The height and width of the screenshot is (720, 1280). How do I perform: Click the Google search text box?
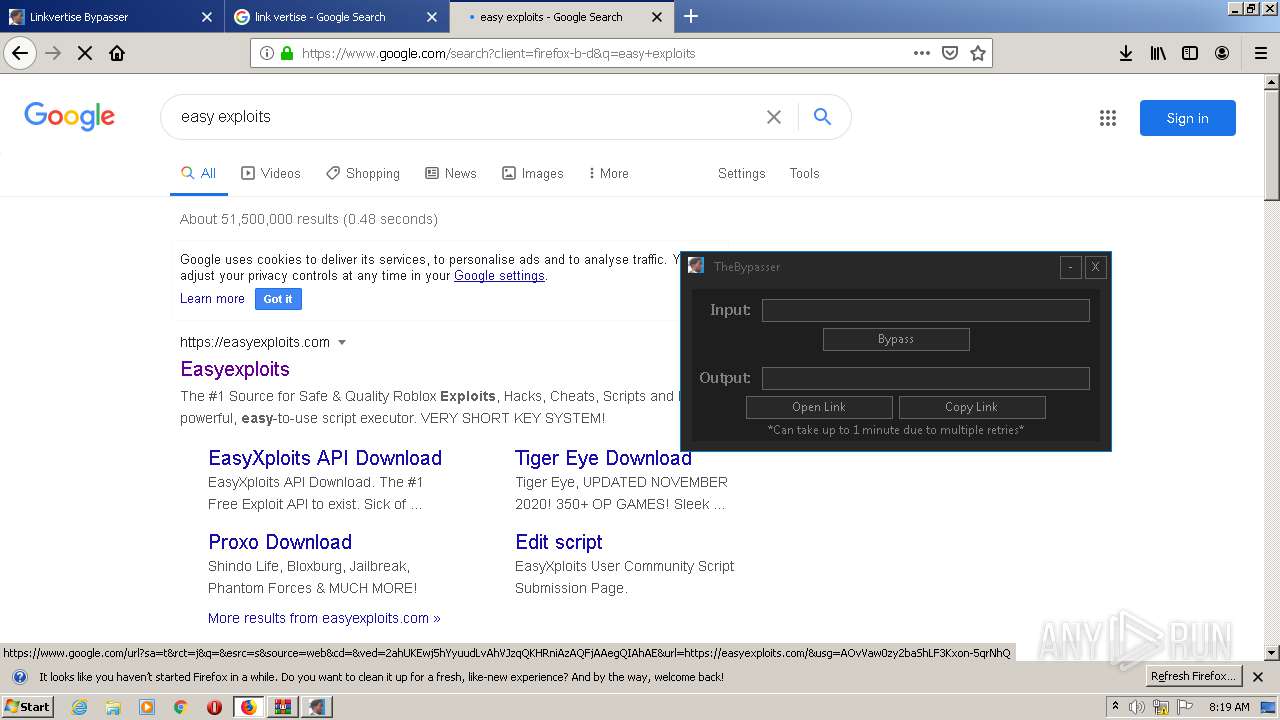click(x=465, y=117)
